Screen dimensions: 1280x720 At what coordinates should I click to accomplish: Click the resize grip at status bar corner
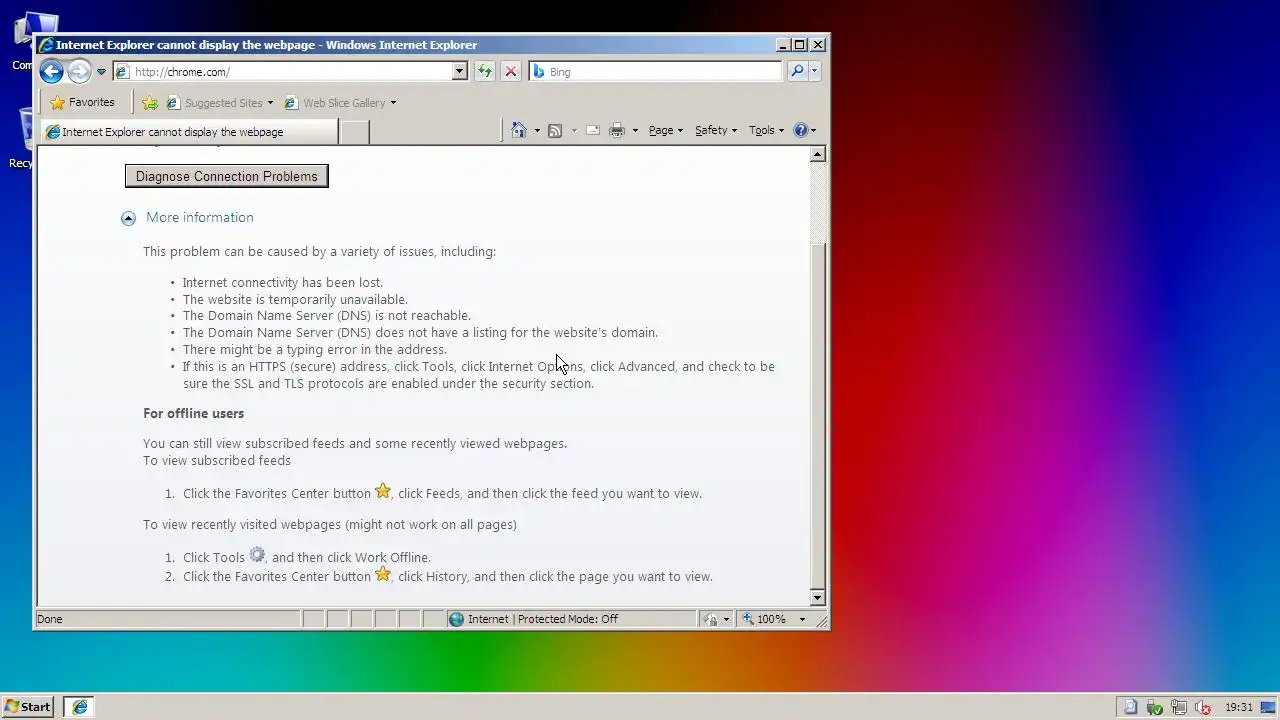[822, 621]
